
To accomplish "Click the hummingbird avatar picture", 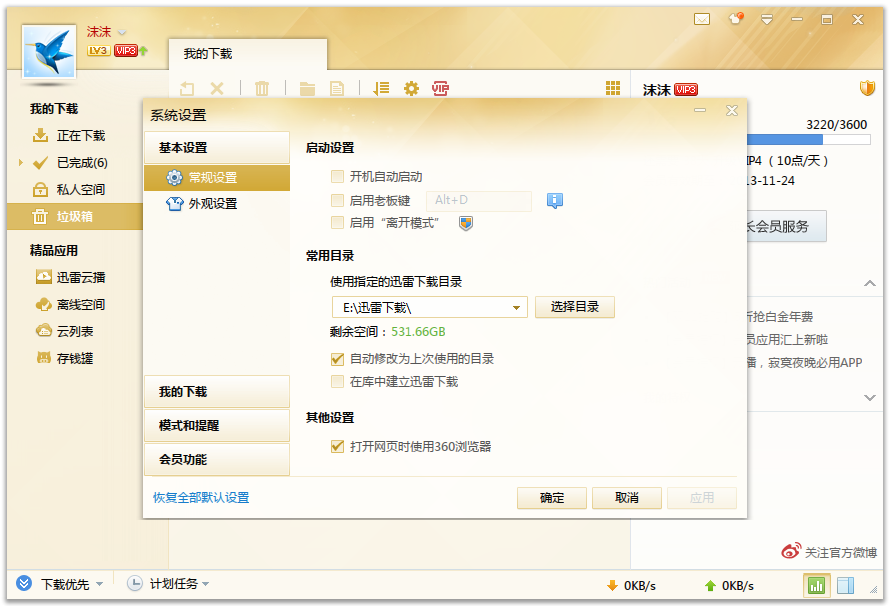I will (x=49, y=52).
